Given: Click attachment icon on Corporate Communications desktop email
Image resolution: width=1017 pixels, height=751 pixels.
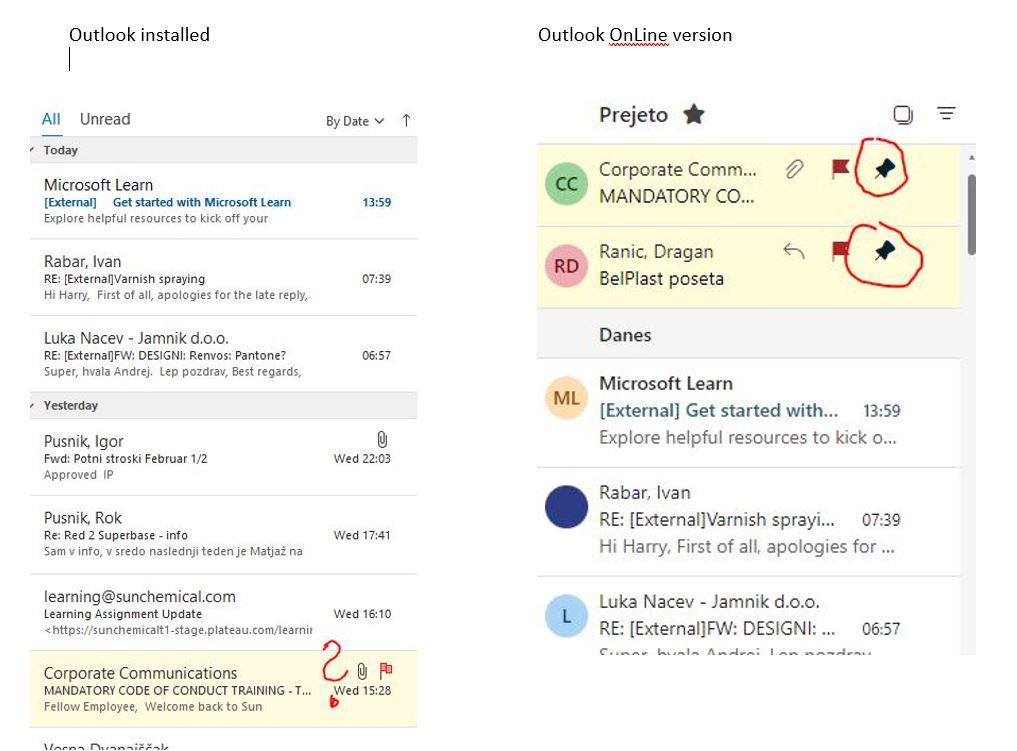Looking at the screenshot, I should tap(362, 671).
